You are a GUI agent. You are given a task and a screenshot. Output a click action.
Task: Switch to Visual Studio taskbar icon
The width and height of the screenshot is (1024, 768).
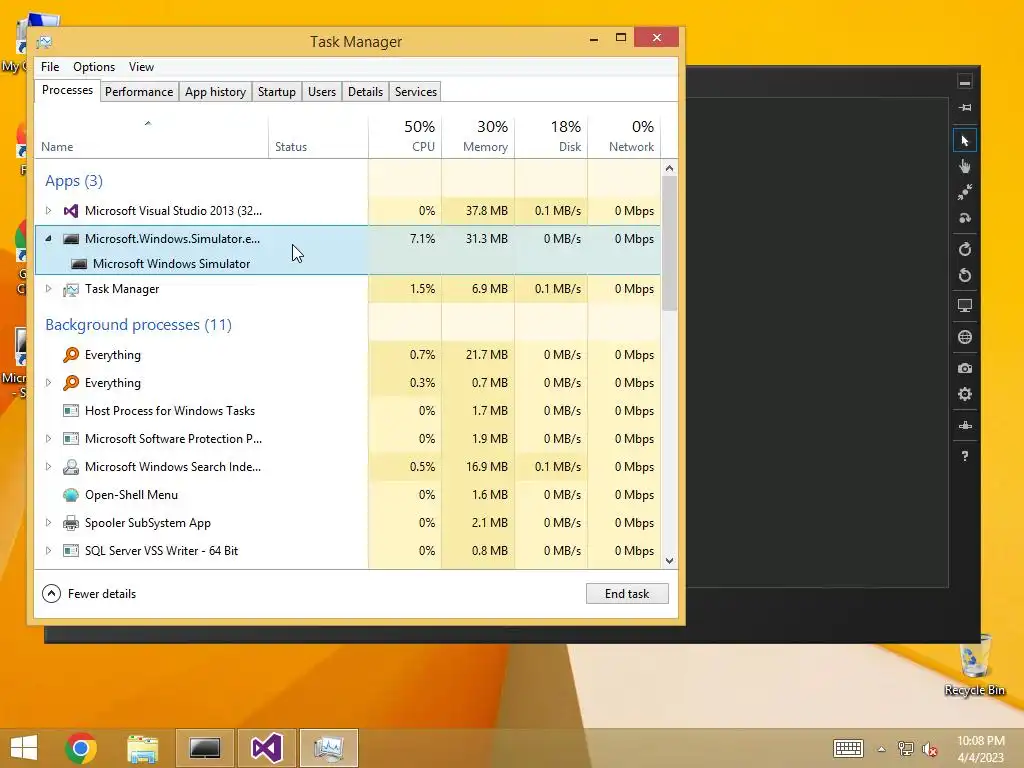pos(266,748)
